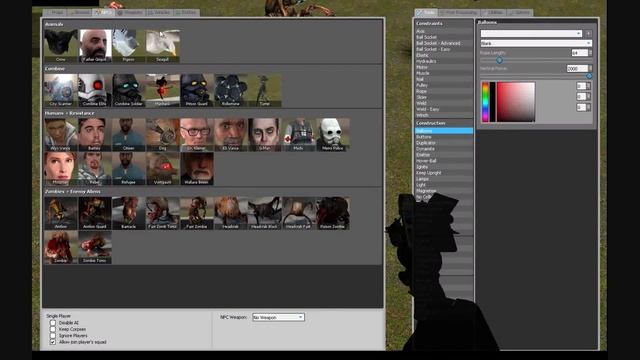Switch to the Weapons tab
Screen dimensions: 640x360
[131, 13]
